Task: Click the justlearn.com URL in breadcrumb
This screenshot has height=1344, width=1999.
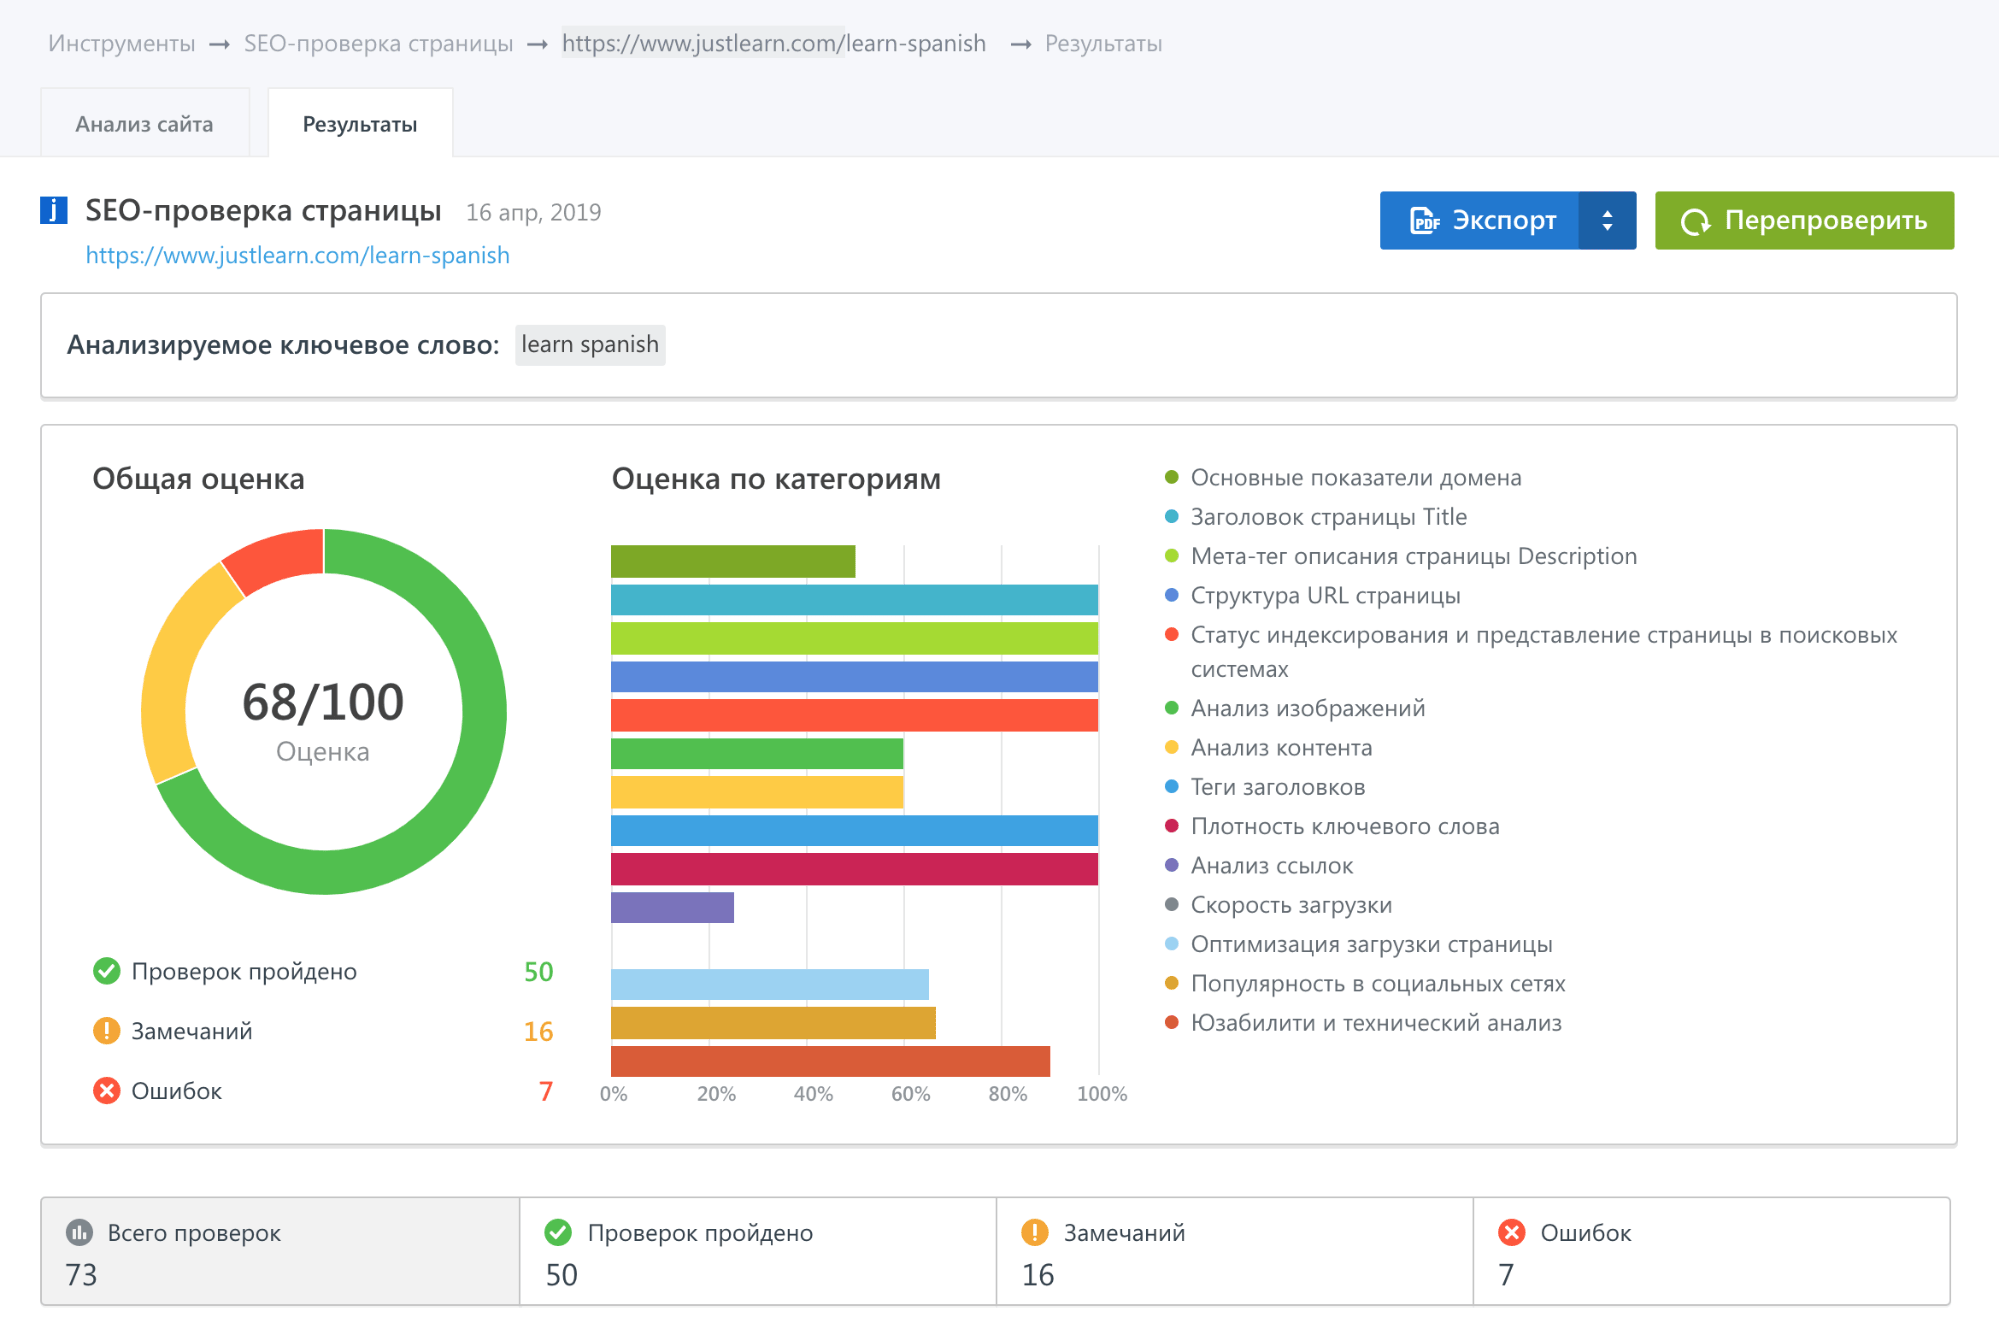Action: click(774, 43)
